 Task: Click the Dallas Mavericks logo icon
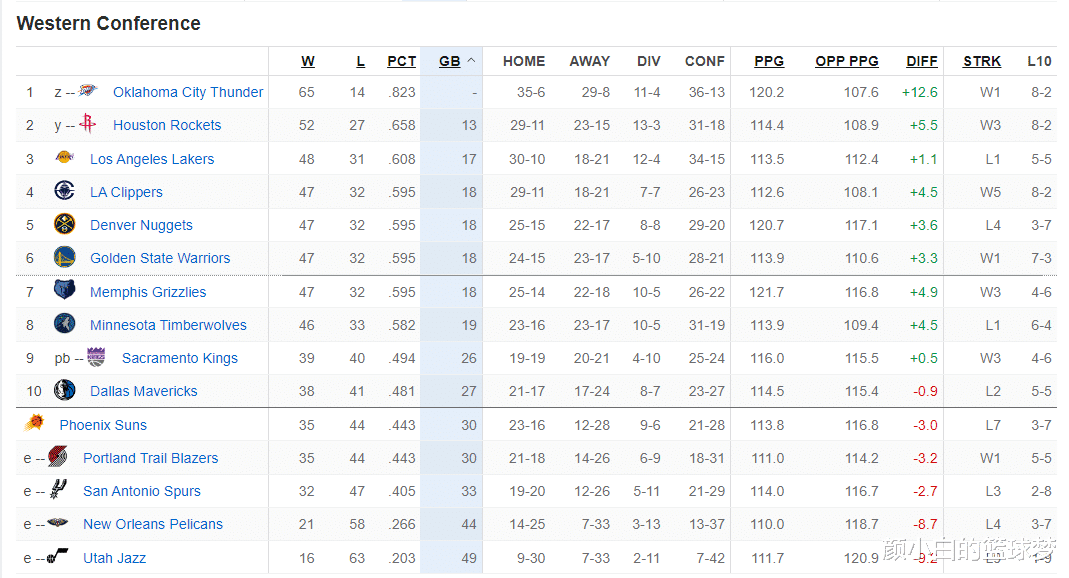(x=64, y=390)
